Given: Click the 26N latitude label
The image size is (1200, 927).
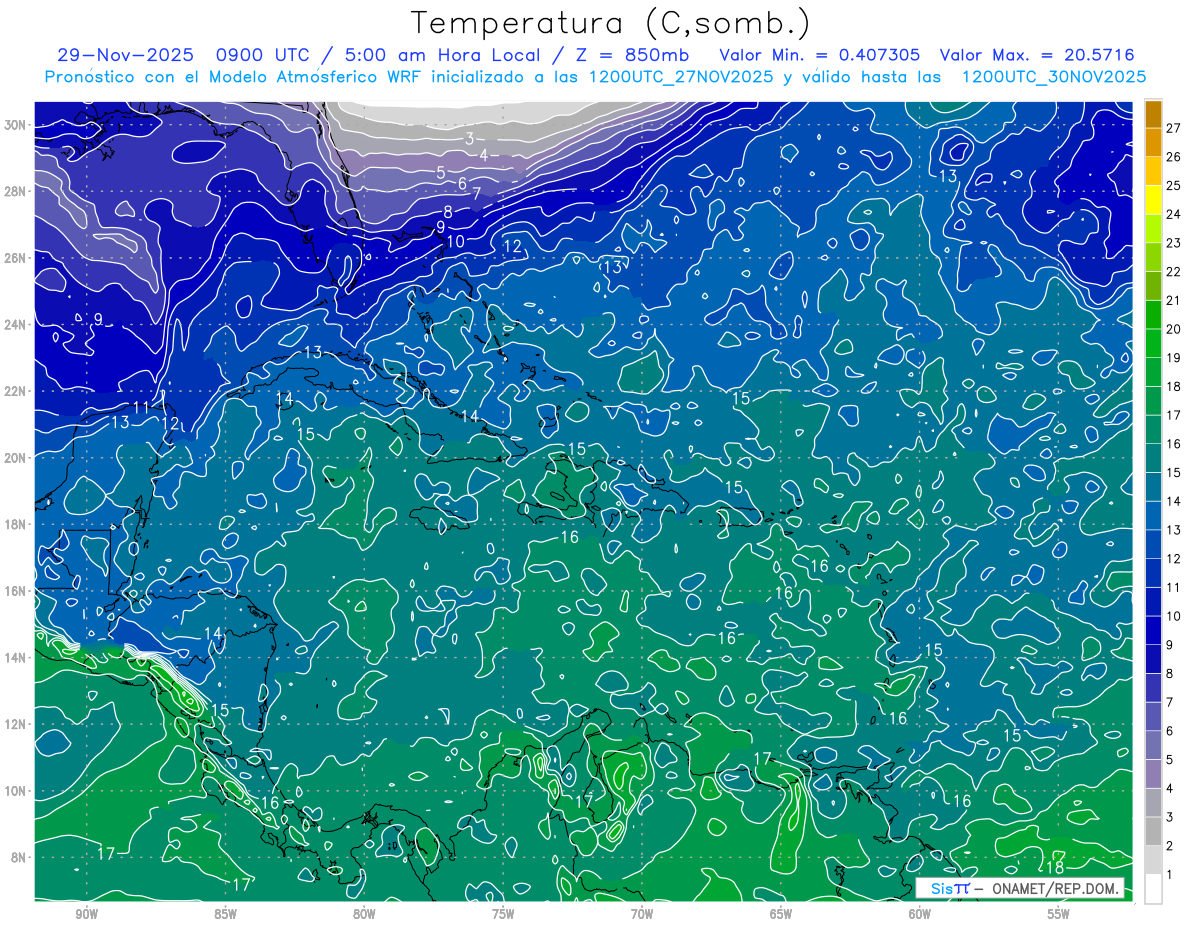Looking at the screenshot, I should point(17,258).
